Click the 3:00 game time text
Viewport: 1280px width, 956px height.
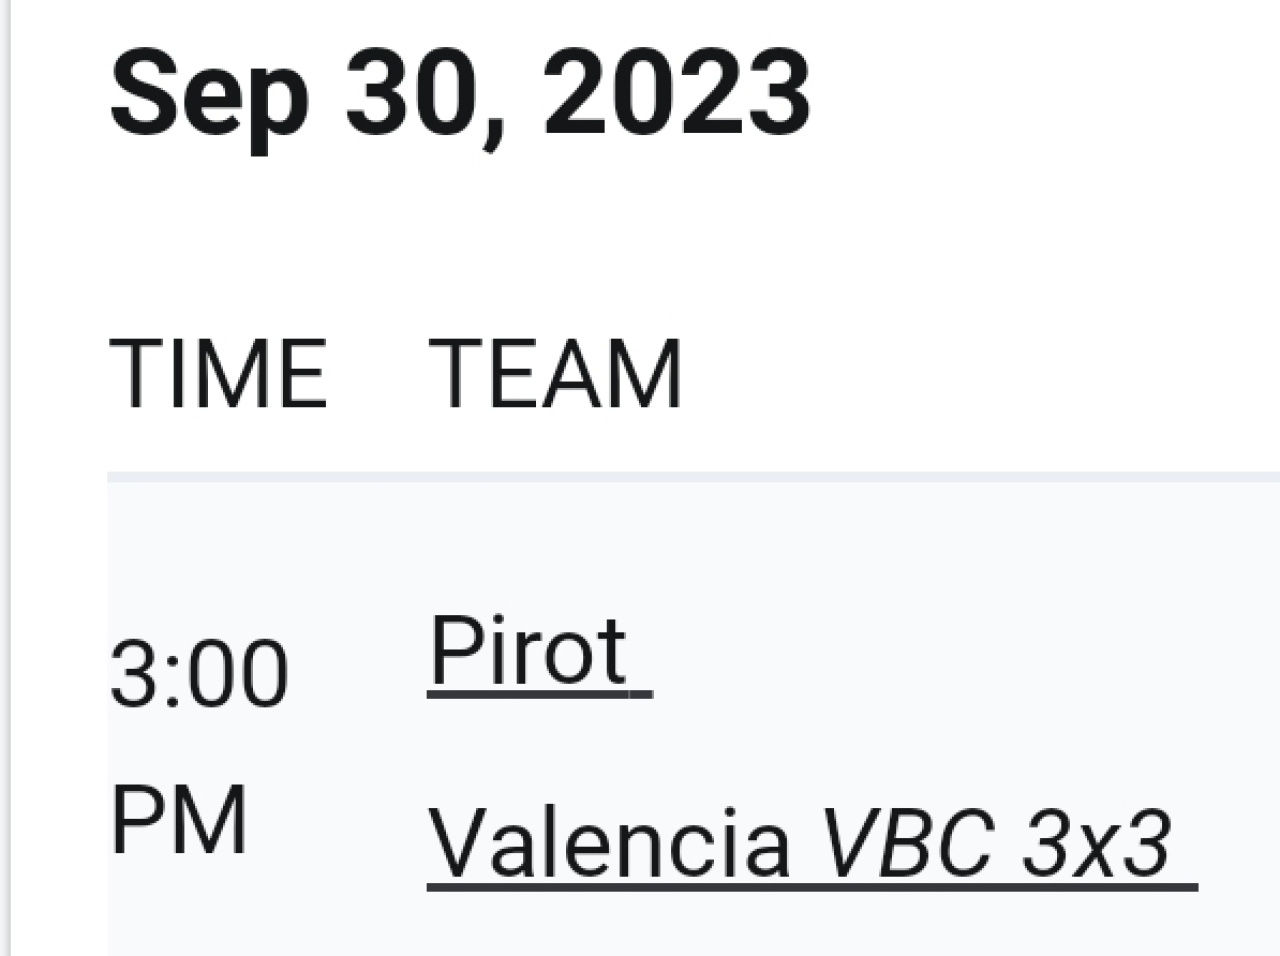199,674
